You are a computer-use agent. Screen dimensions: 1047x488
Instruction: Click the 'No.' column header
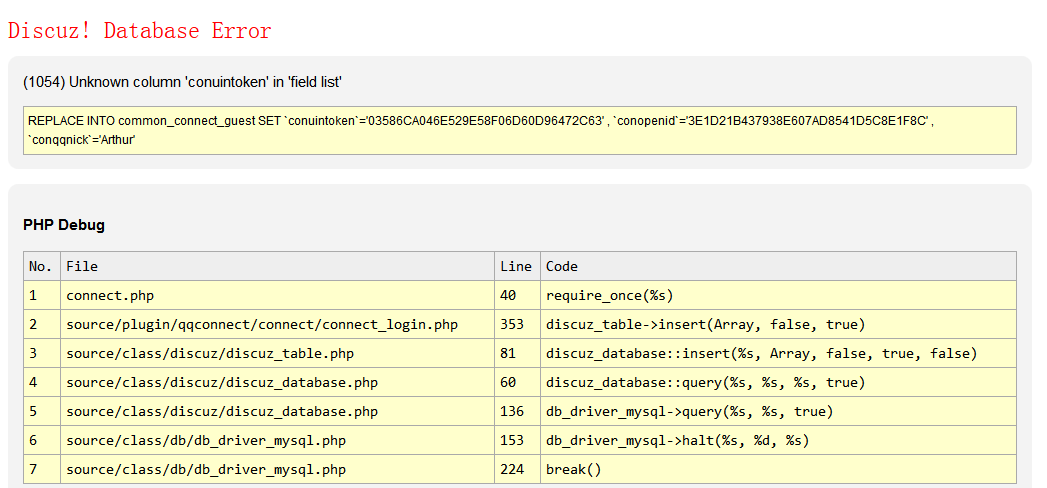pos(42,266)
